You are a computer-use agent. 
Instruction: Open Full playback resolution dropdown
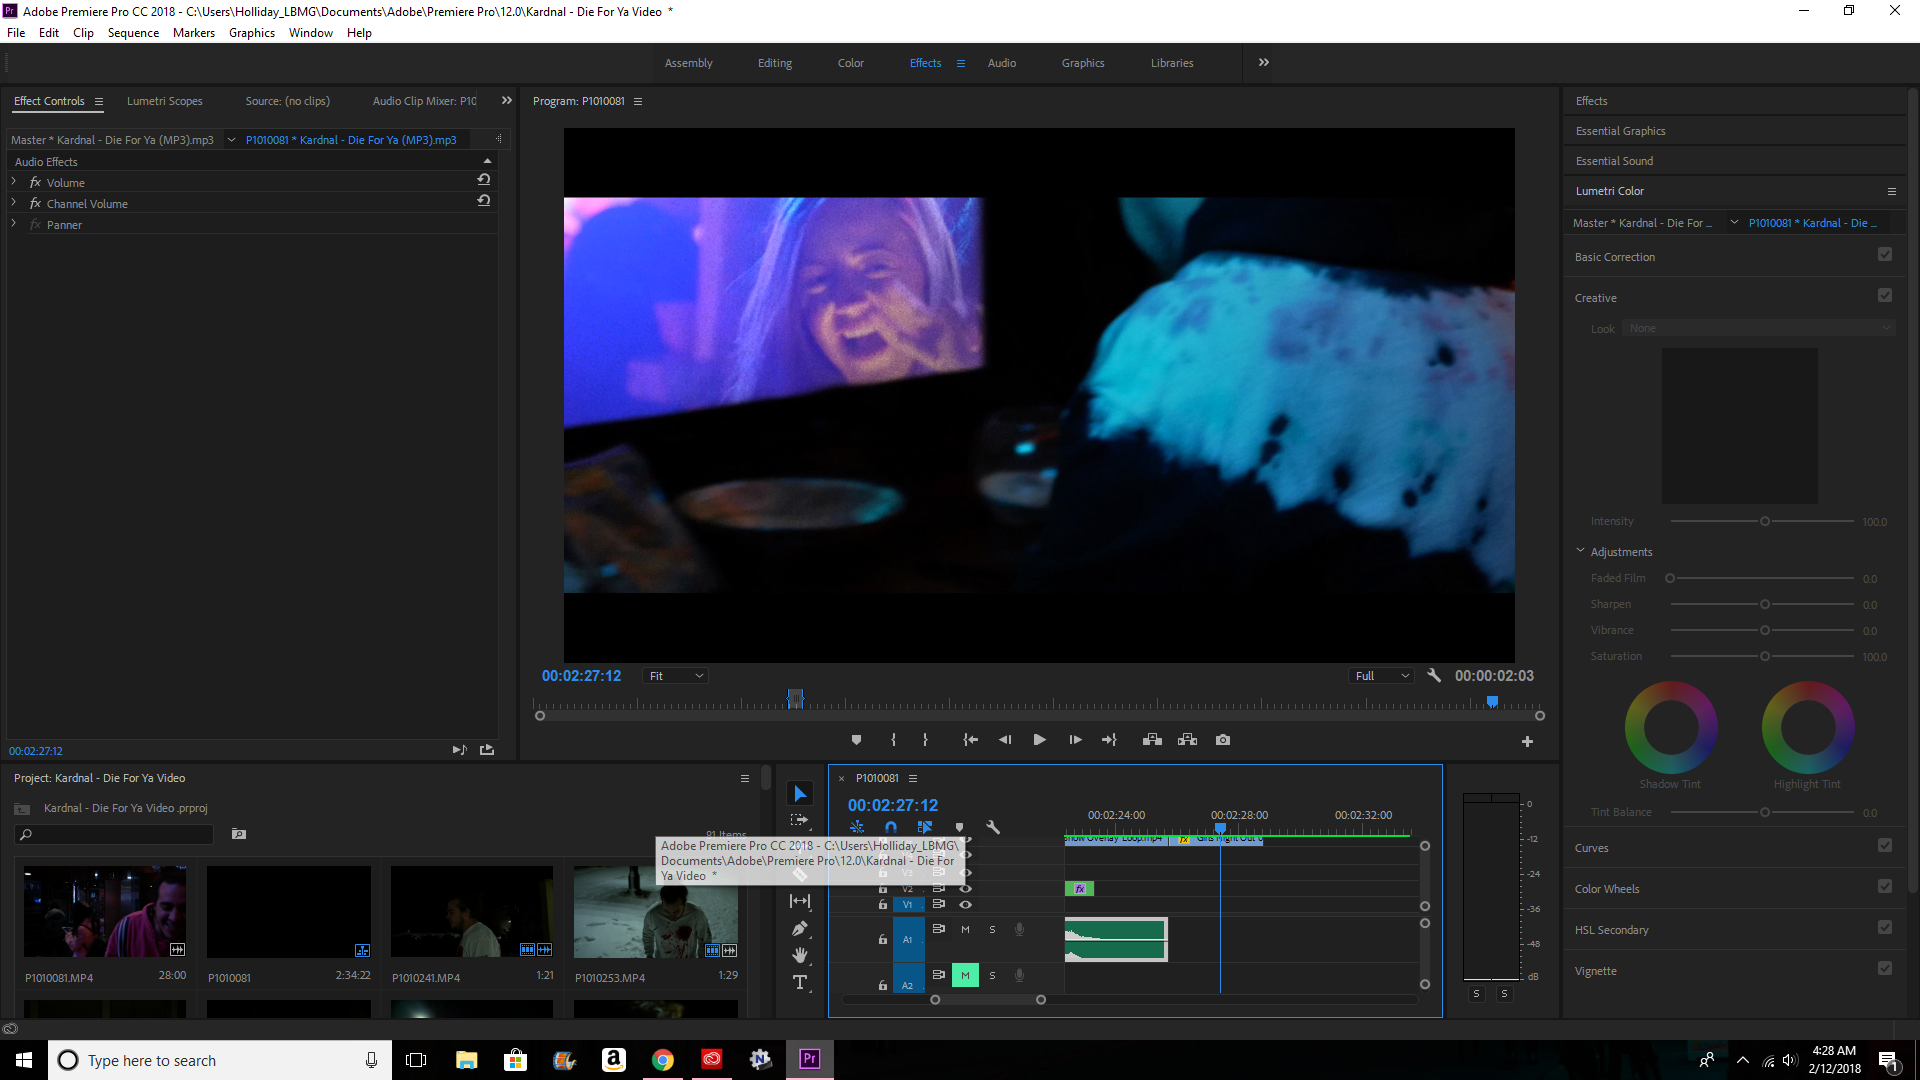point(1381,676)
